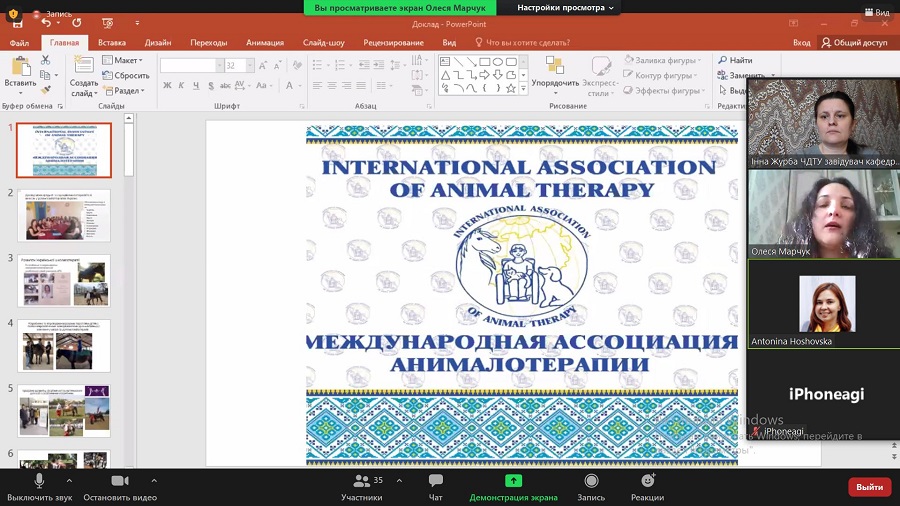Click Общий доступ share button
The height and width of the screenshot is (506, 900).
854,42
